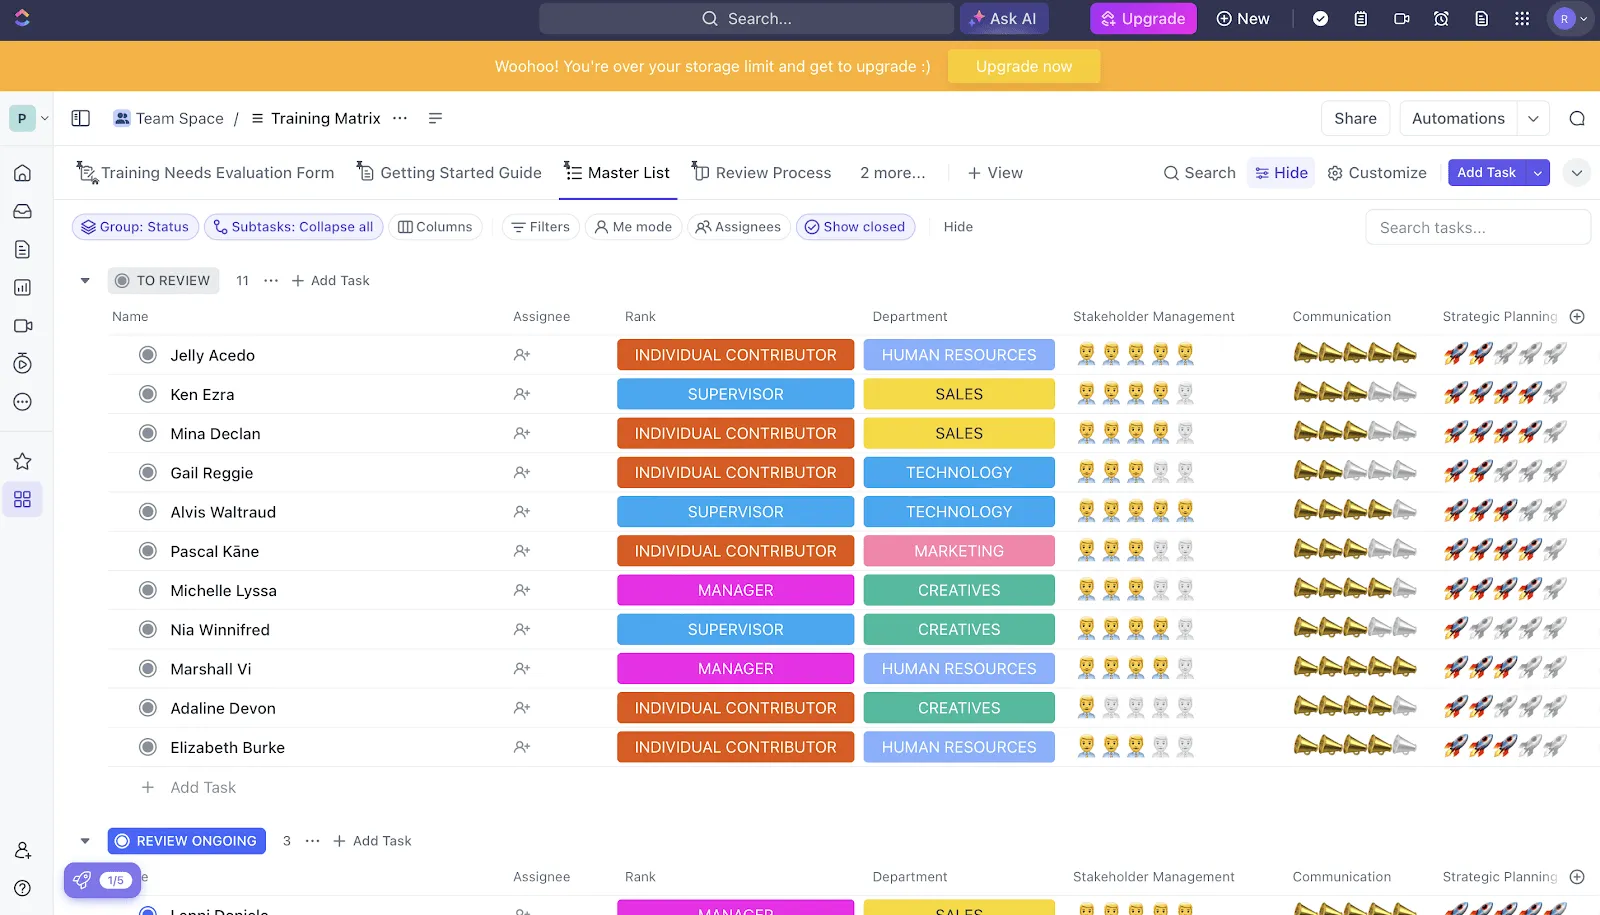
Task: Open the list description lines icon near Training Matrix
Action: tap(435, 118)
